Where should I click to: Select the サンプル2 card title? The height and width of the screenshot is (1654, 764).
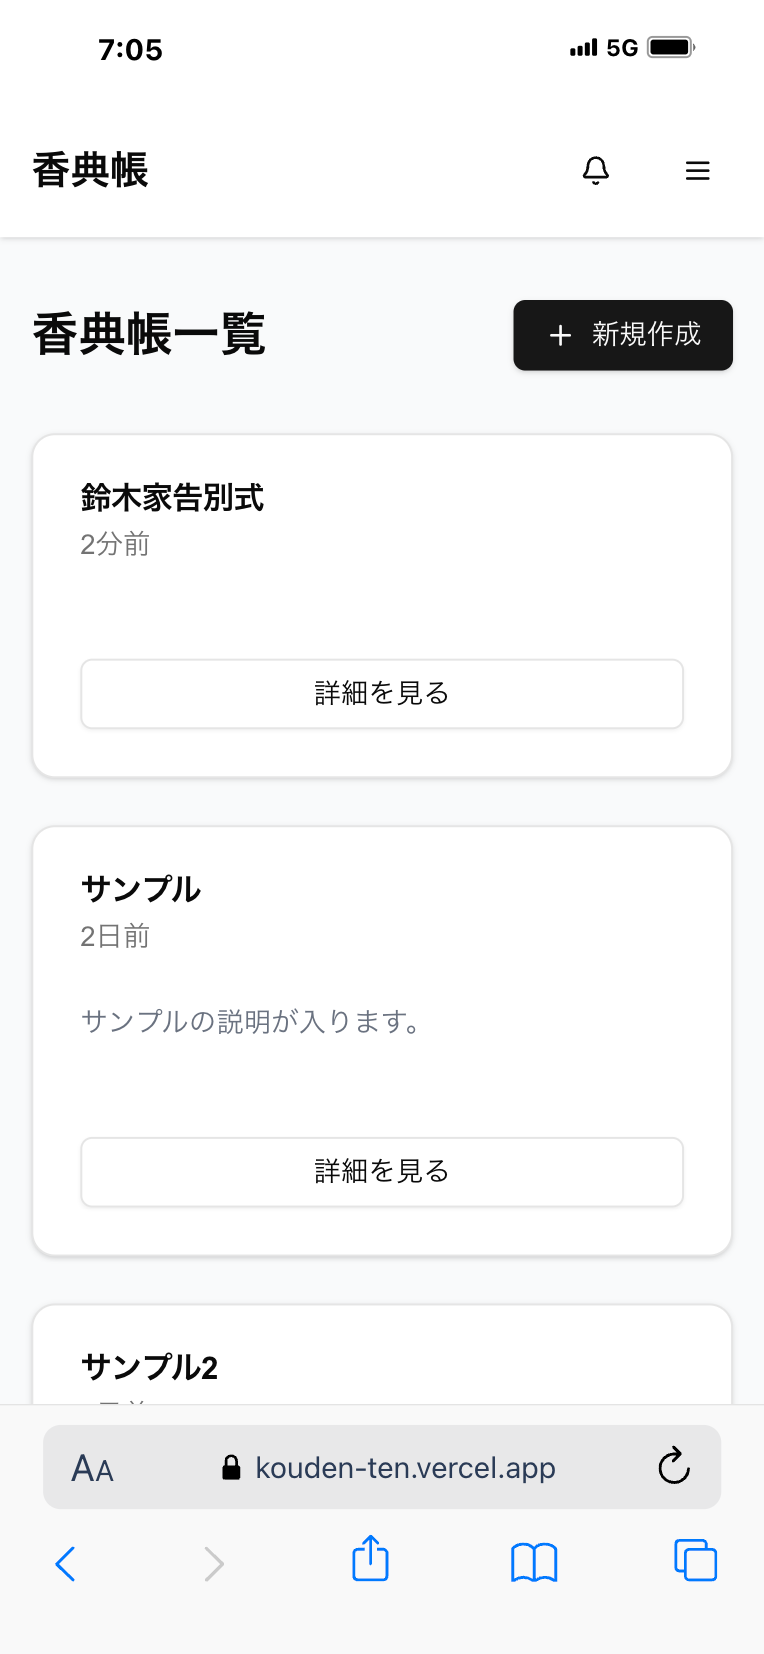tap(150, 1367)
